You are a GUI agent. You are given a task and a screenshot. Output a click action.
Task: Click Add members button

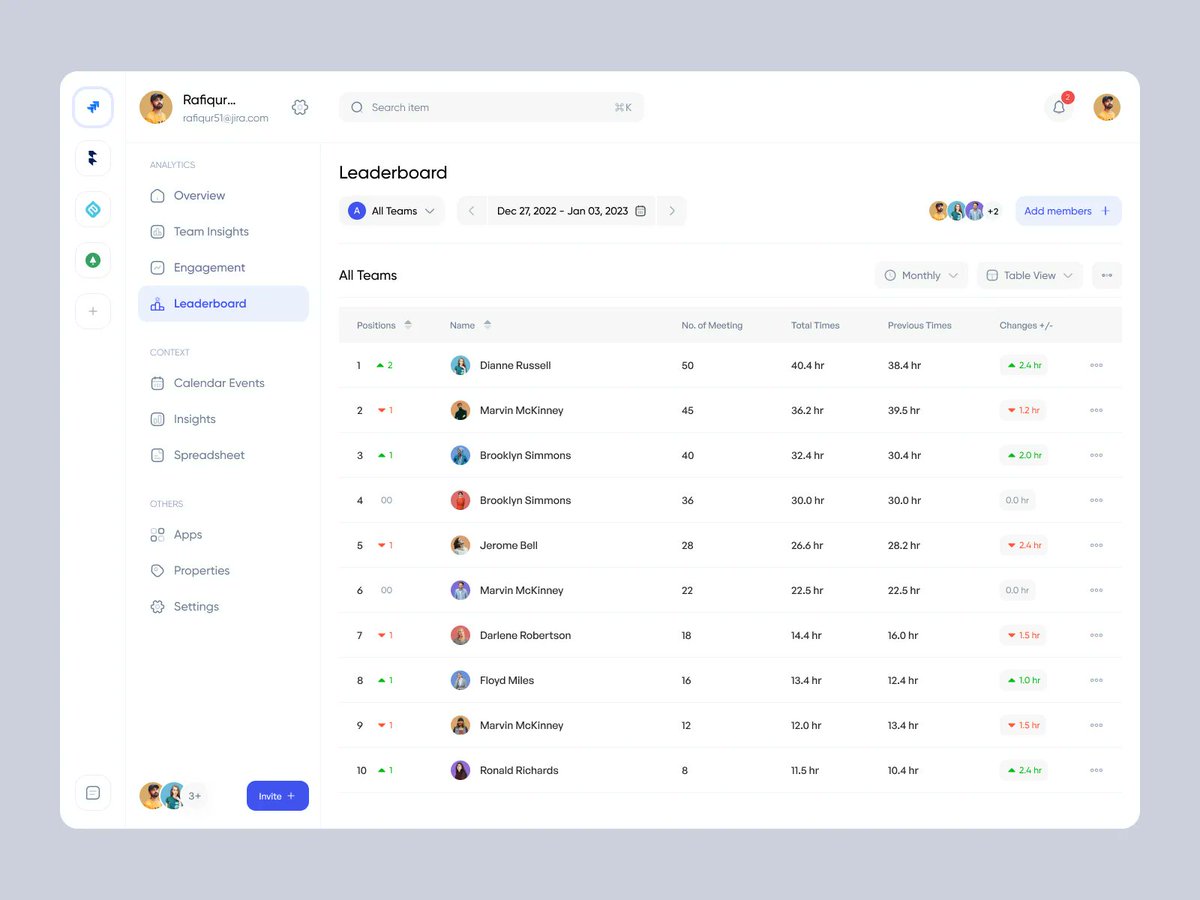(1068, 211)
